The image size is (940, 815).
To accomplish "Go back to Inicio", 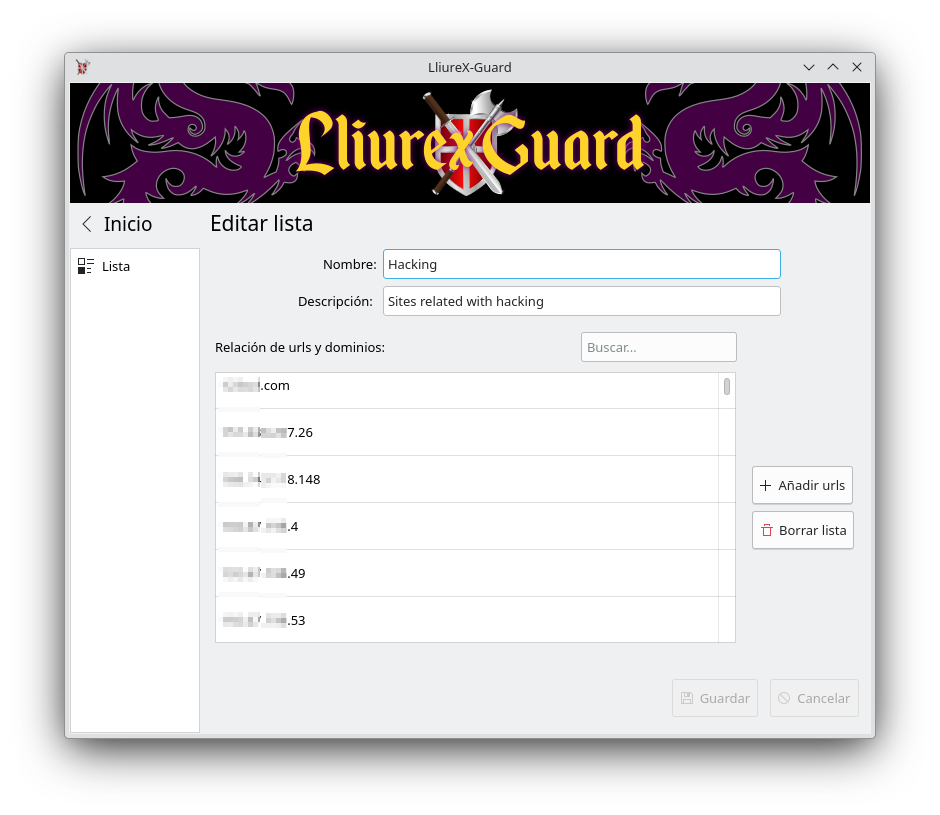I will 117,224.
